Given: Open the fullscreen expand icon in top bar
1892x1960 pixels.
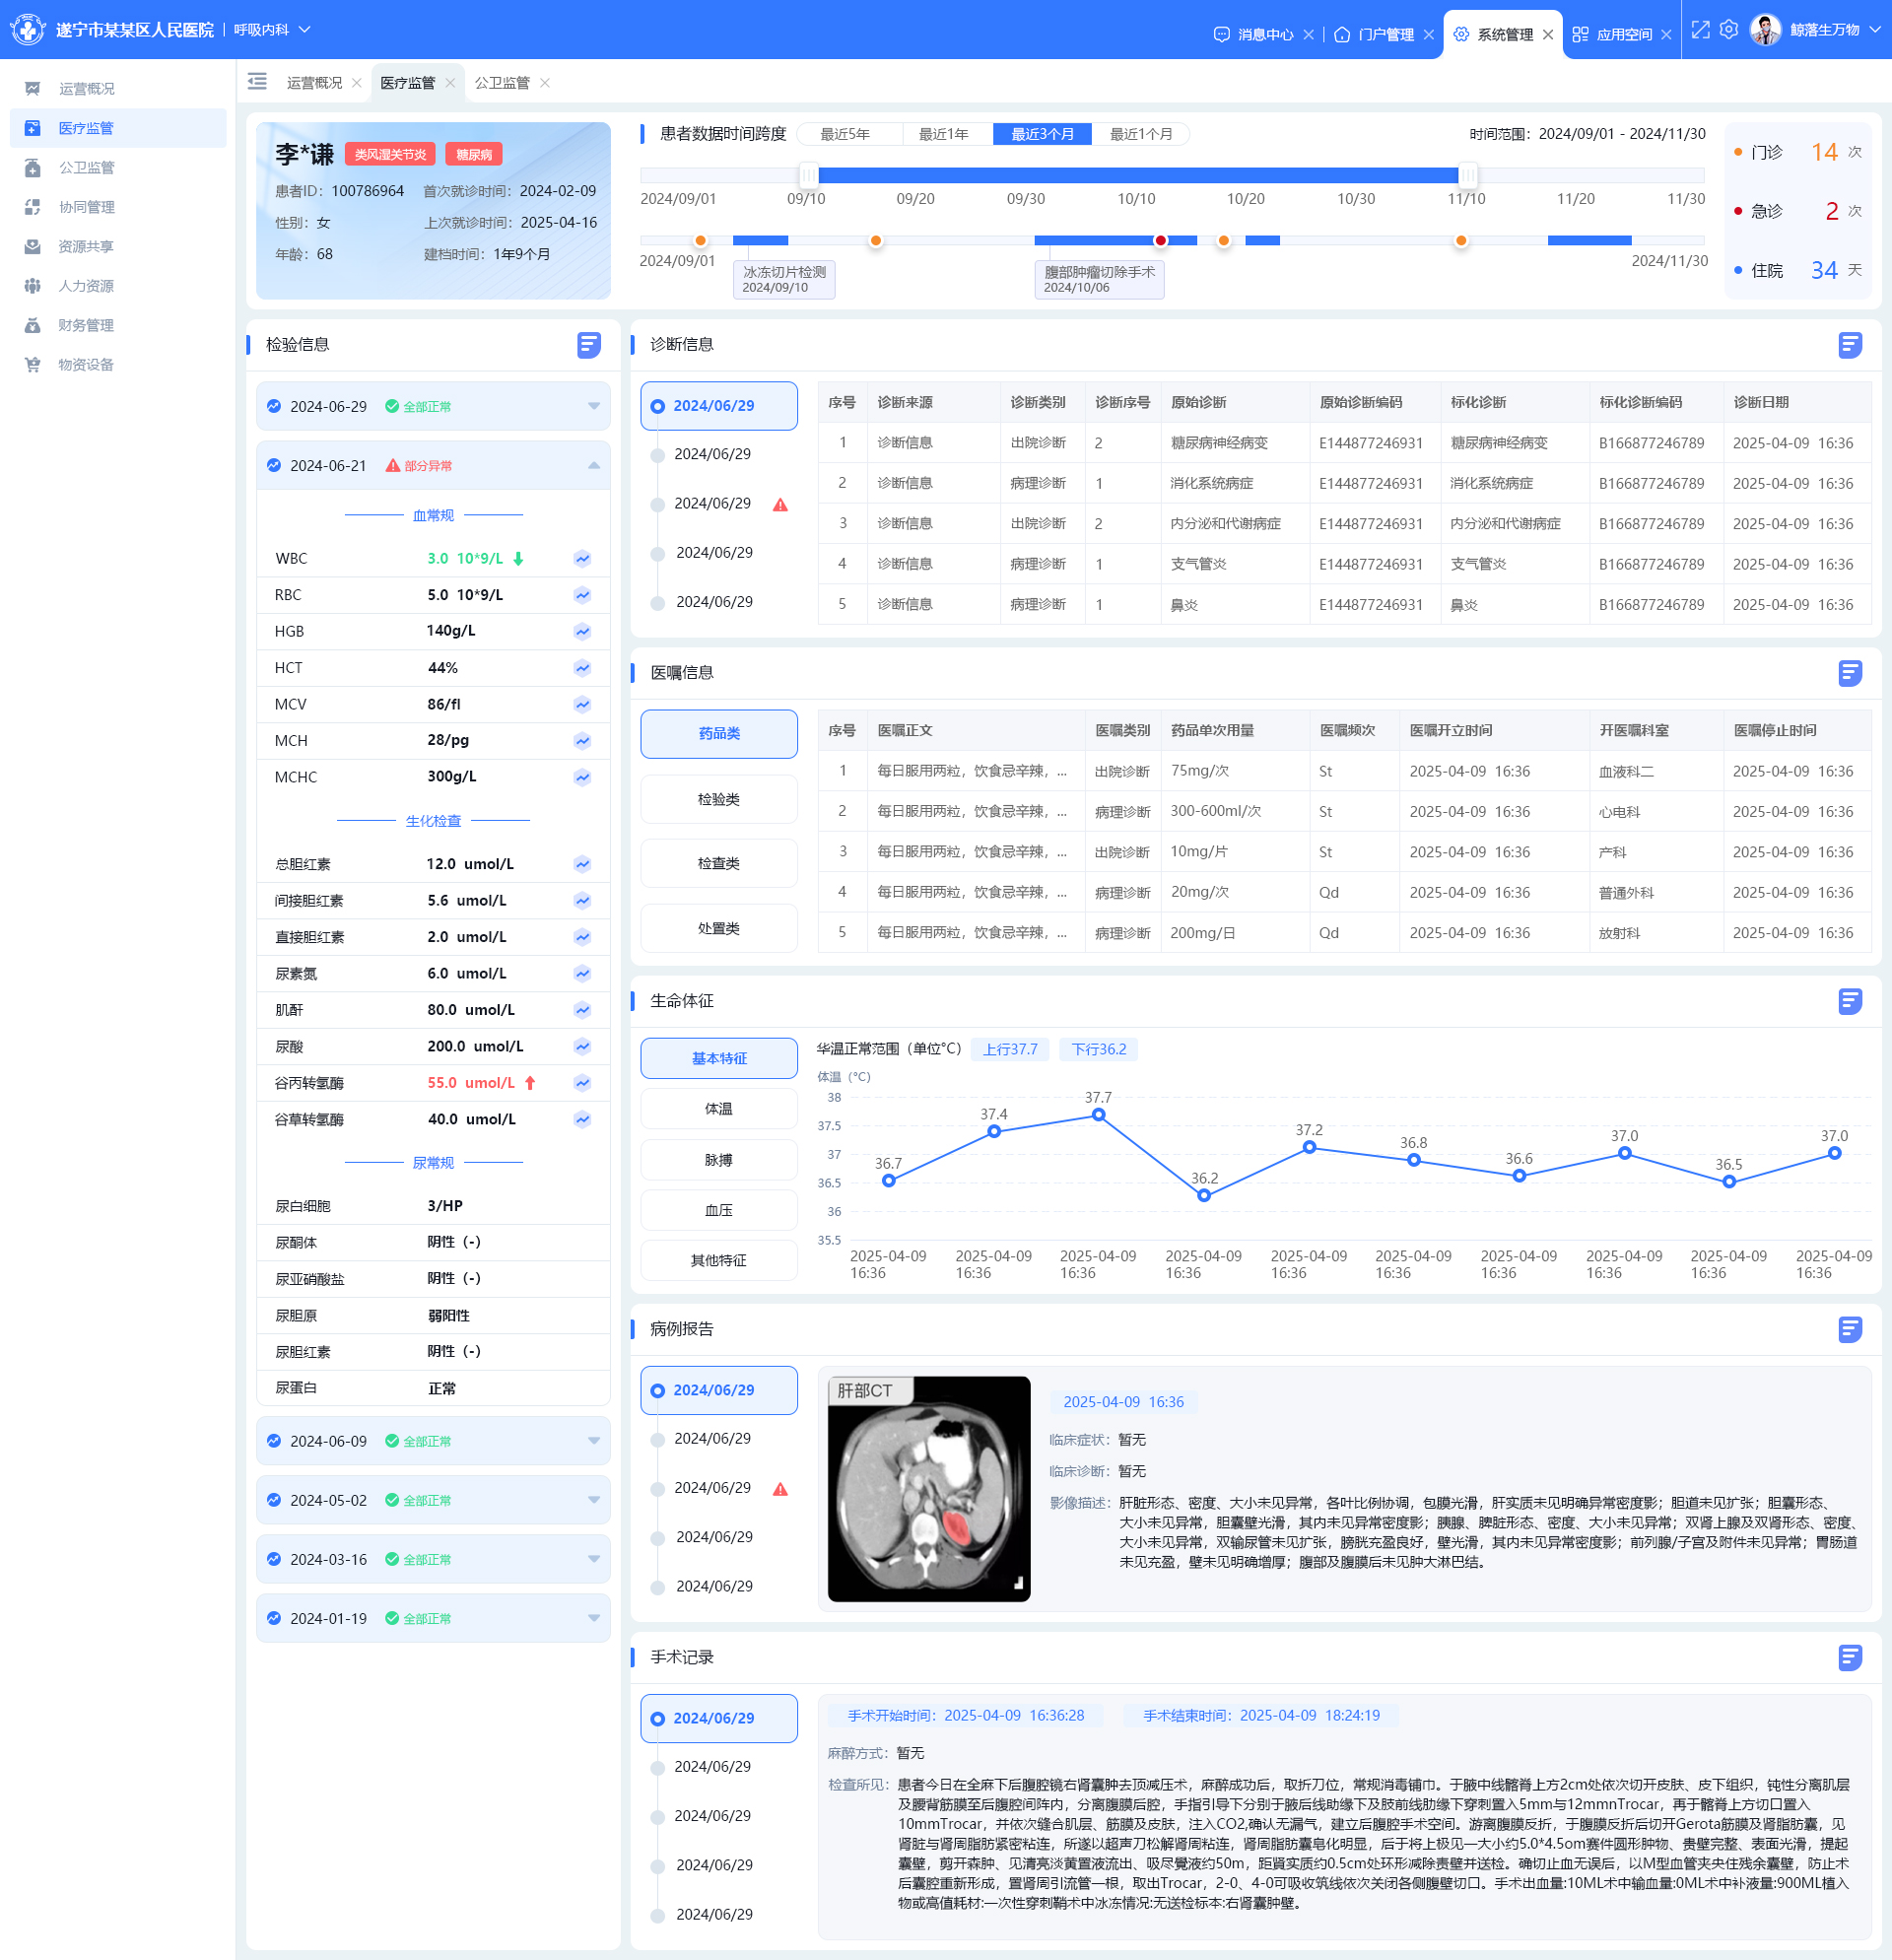Looking at the screenshot, I should 1700,31.
